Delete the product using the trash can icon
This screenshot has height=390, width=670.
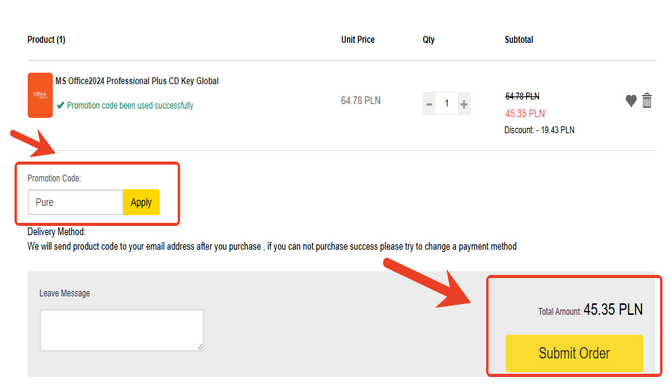(647, 101)
